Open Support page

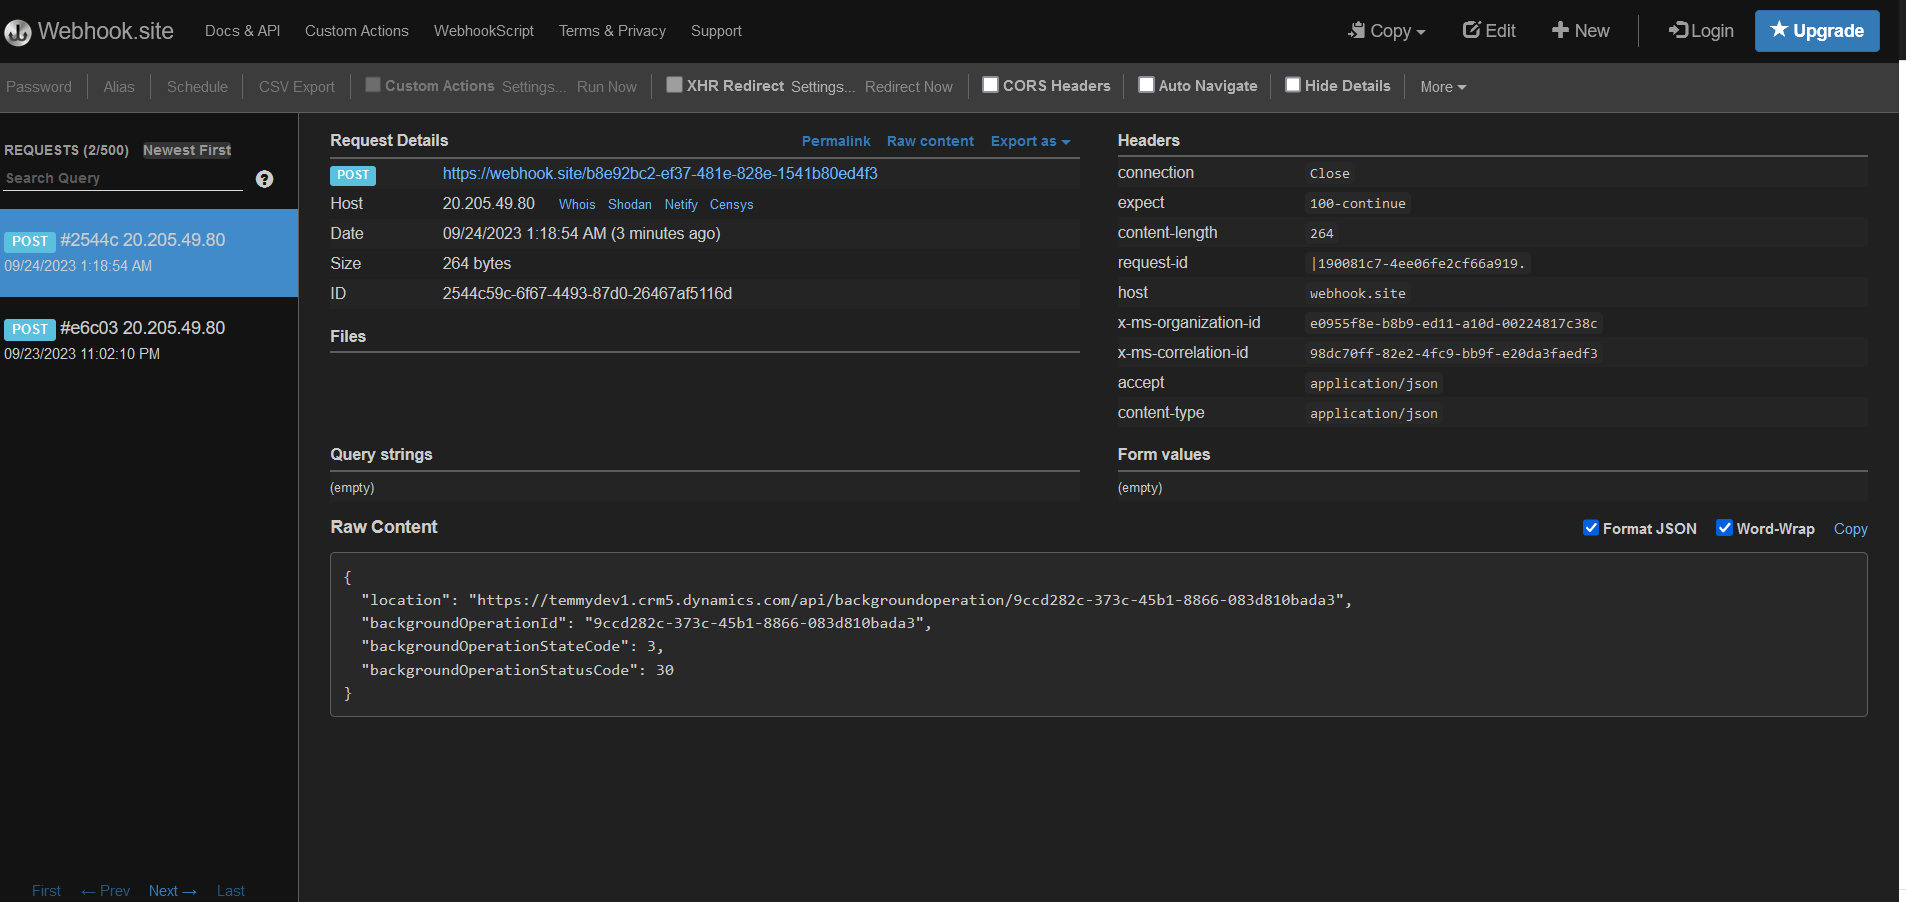716,31
